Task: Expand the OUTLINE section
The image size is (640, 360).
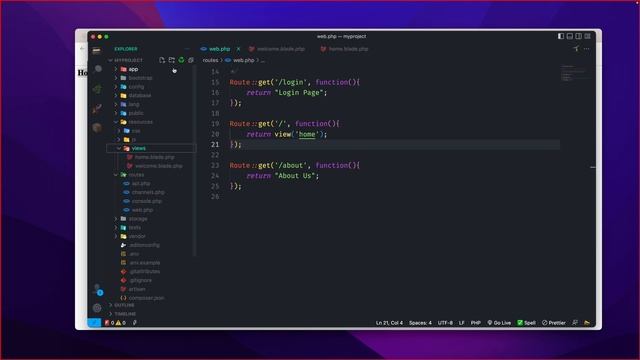Action: [124, 305]
